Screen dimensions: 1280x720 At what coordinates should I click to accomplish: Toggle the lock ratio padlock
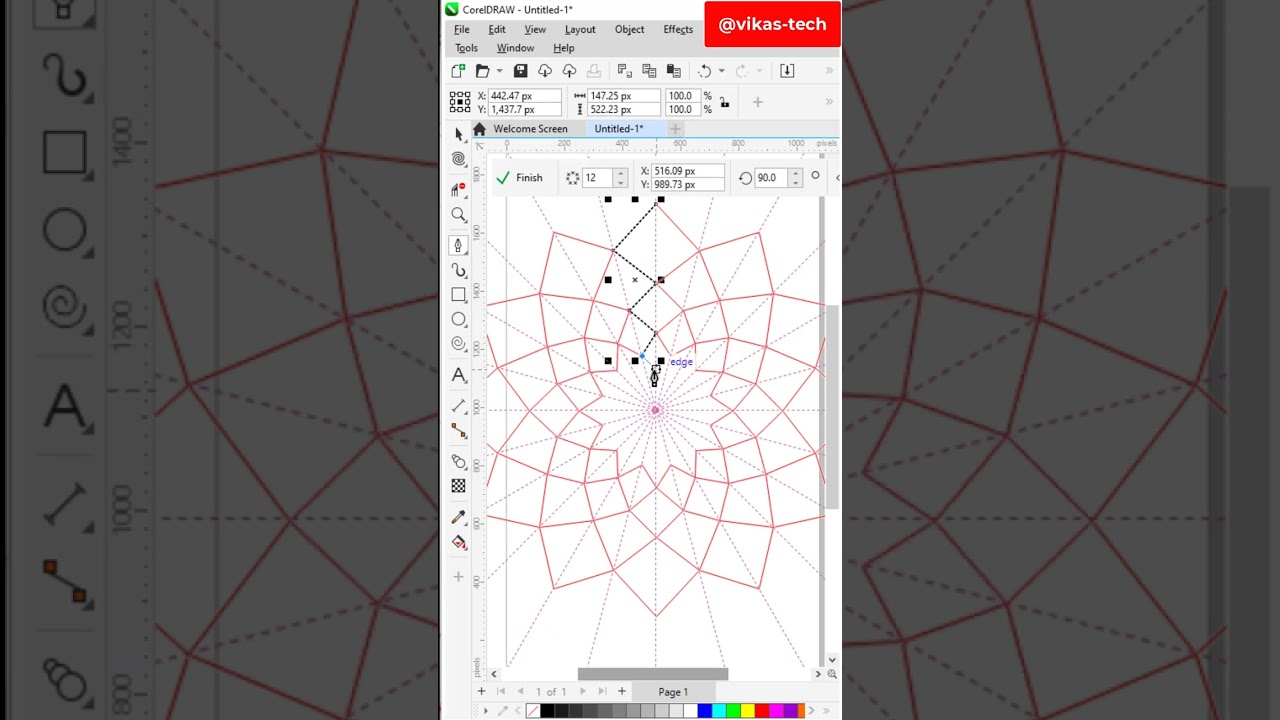[x=725, y=102]
